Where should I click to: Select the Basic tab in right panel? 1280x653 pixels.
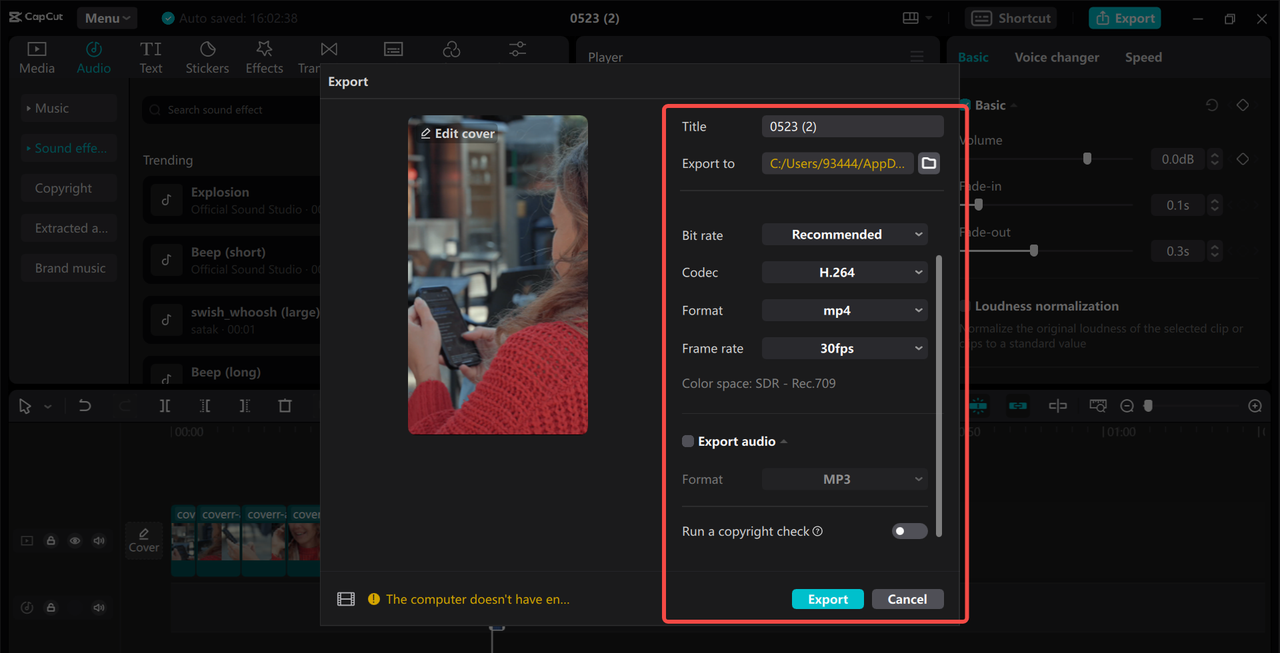(973, 57)
